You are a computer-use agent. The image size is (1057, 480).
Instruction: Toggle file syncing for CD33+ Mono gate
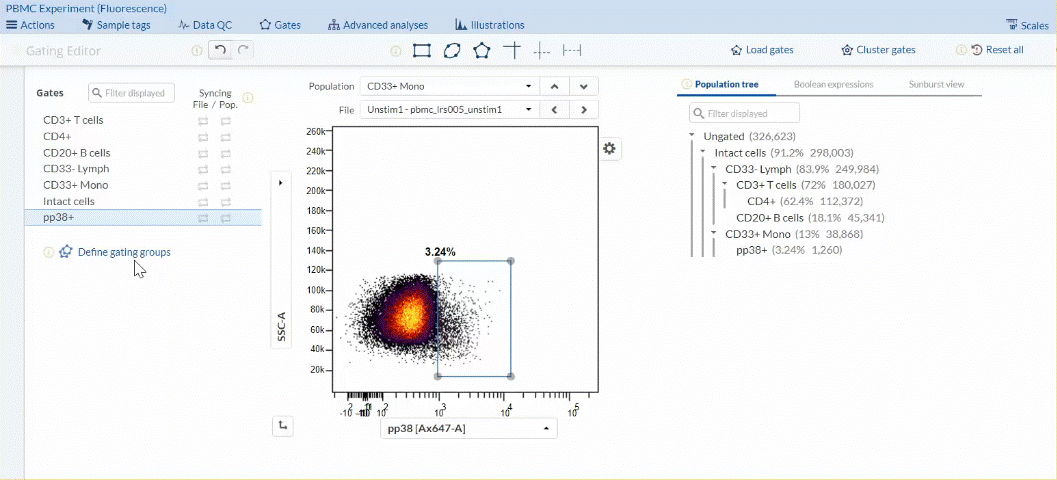203,186
